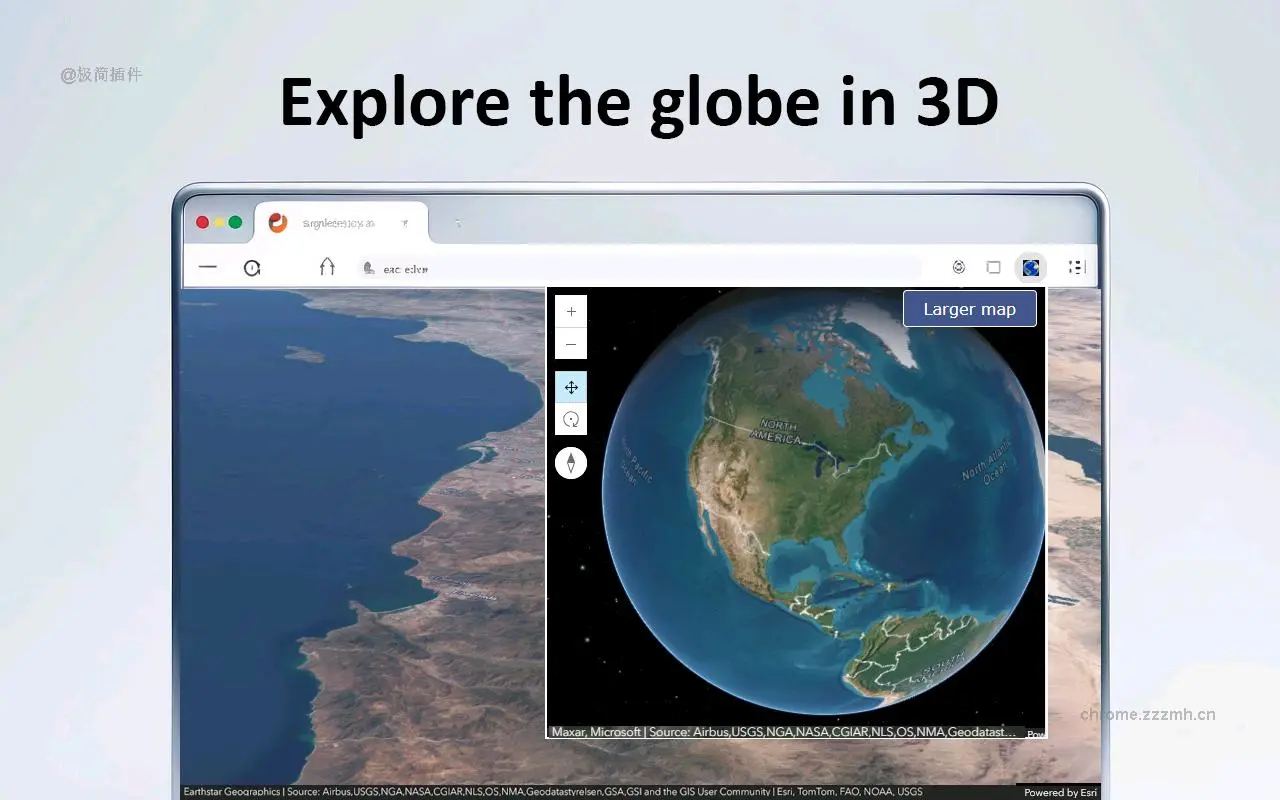
Task: Reset orientation using the compass needle
Action: point(570,462)
